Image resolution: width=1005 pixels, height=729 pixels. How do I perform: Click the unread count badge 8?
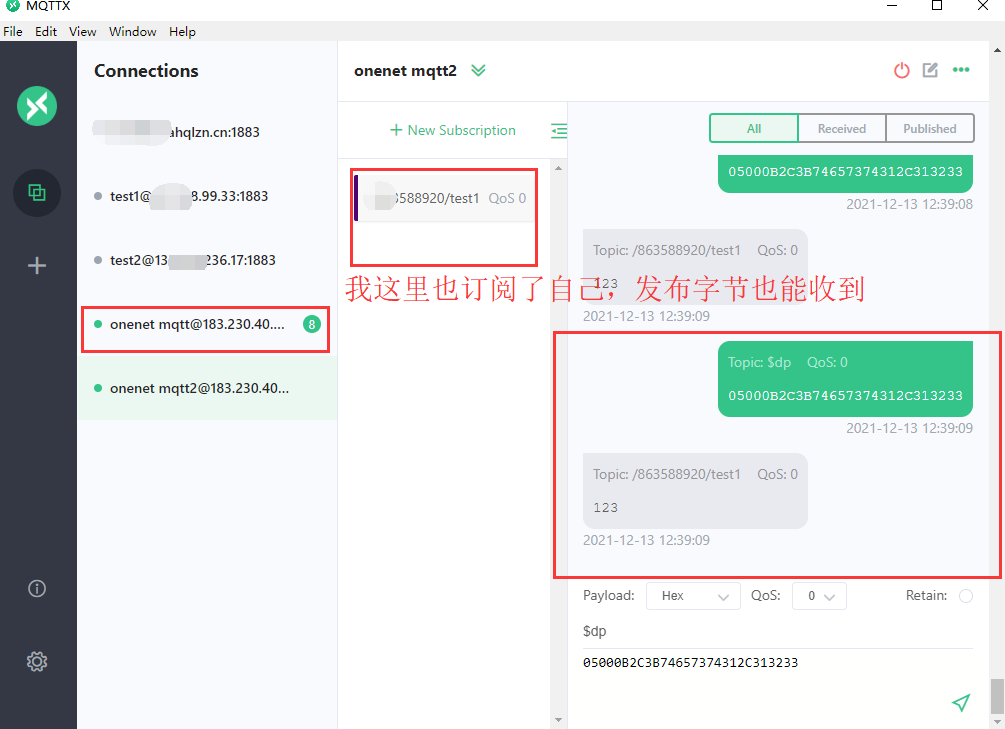pyautogui.click(x=311, y=324)
